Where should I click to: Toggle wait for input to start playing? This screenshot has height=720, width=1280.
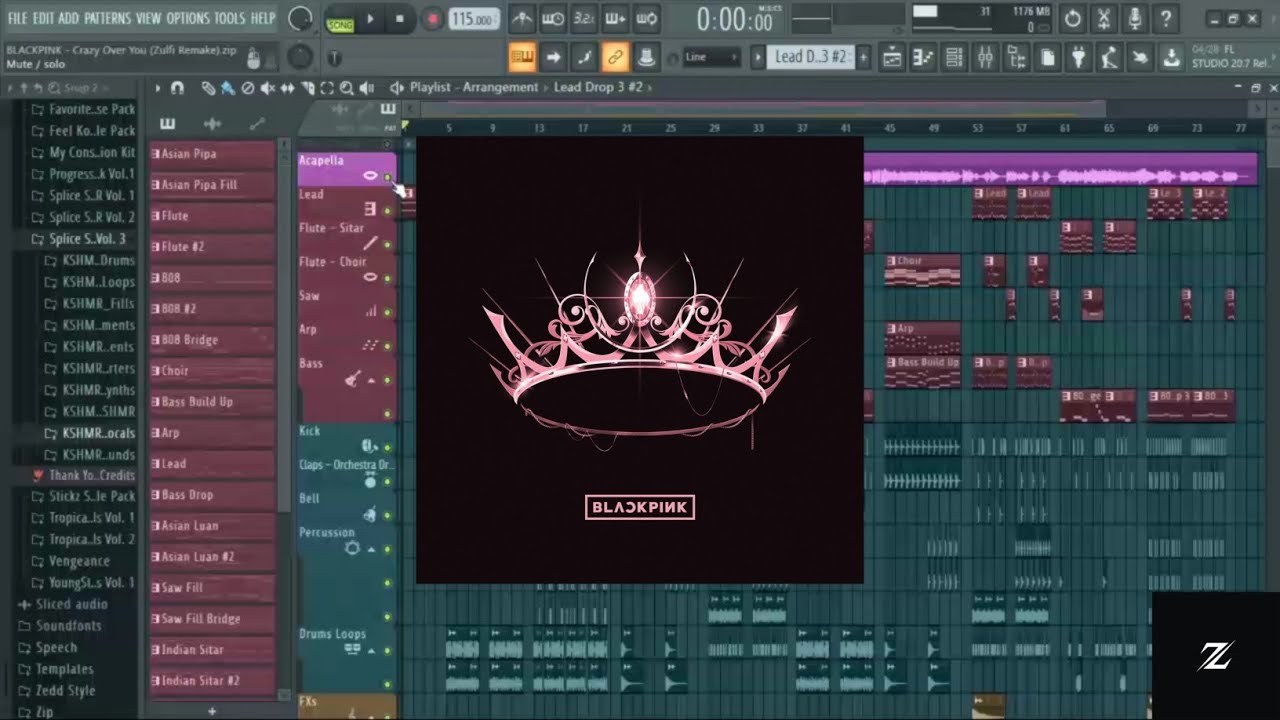tap(552, 18)
